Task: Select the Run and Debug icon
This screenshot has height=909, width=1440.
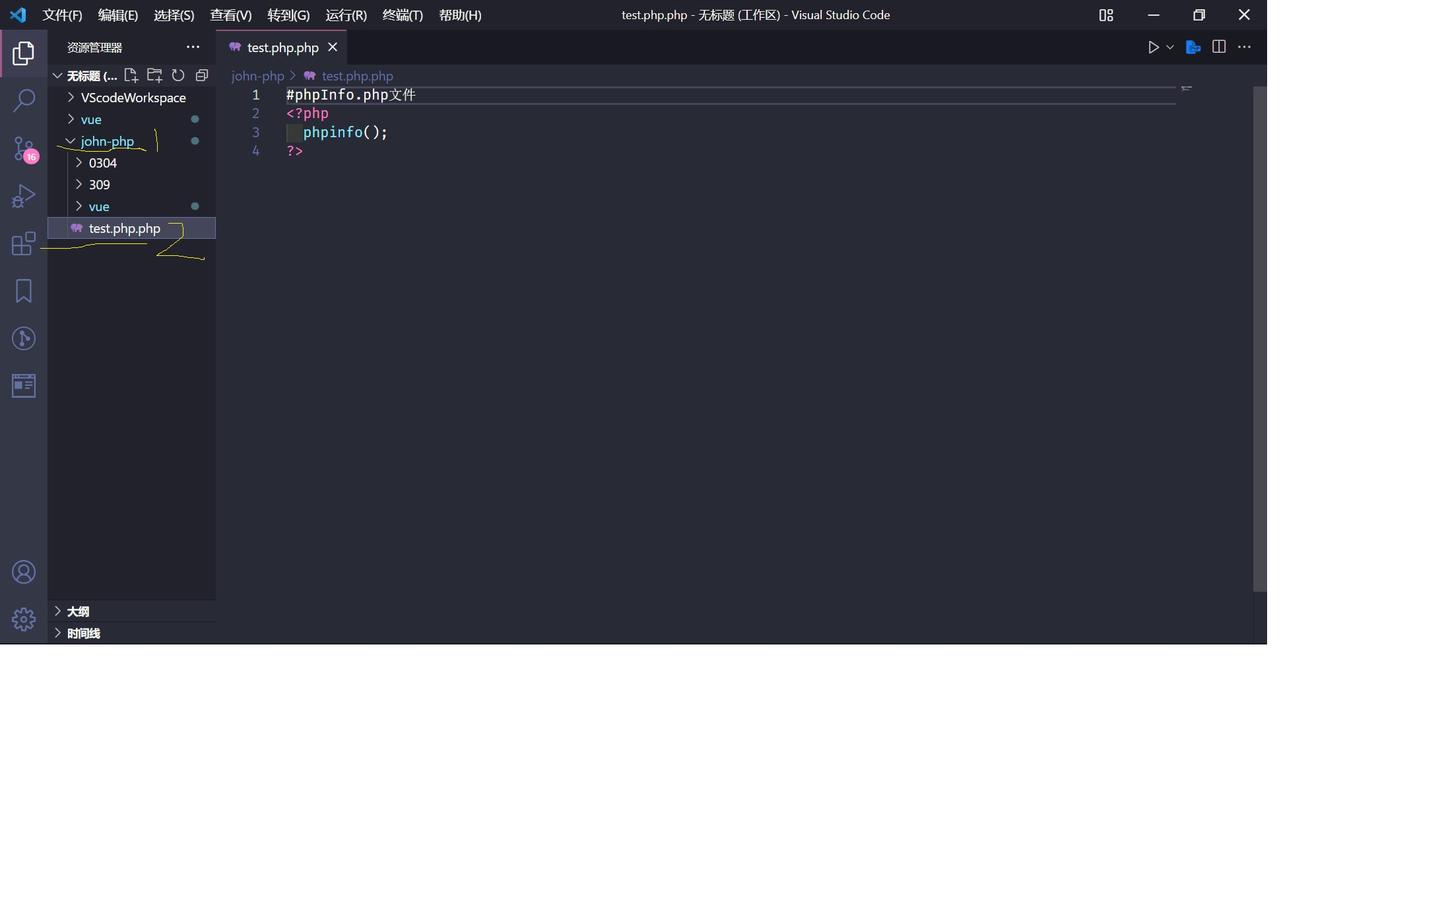Action: coord(23,196)
